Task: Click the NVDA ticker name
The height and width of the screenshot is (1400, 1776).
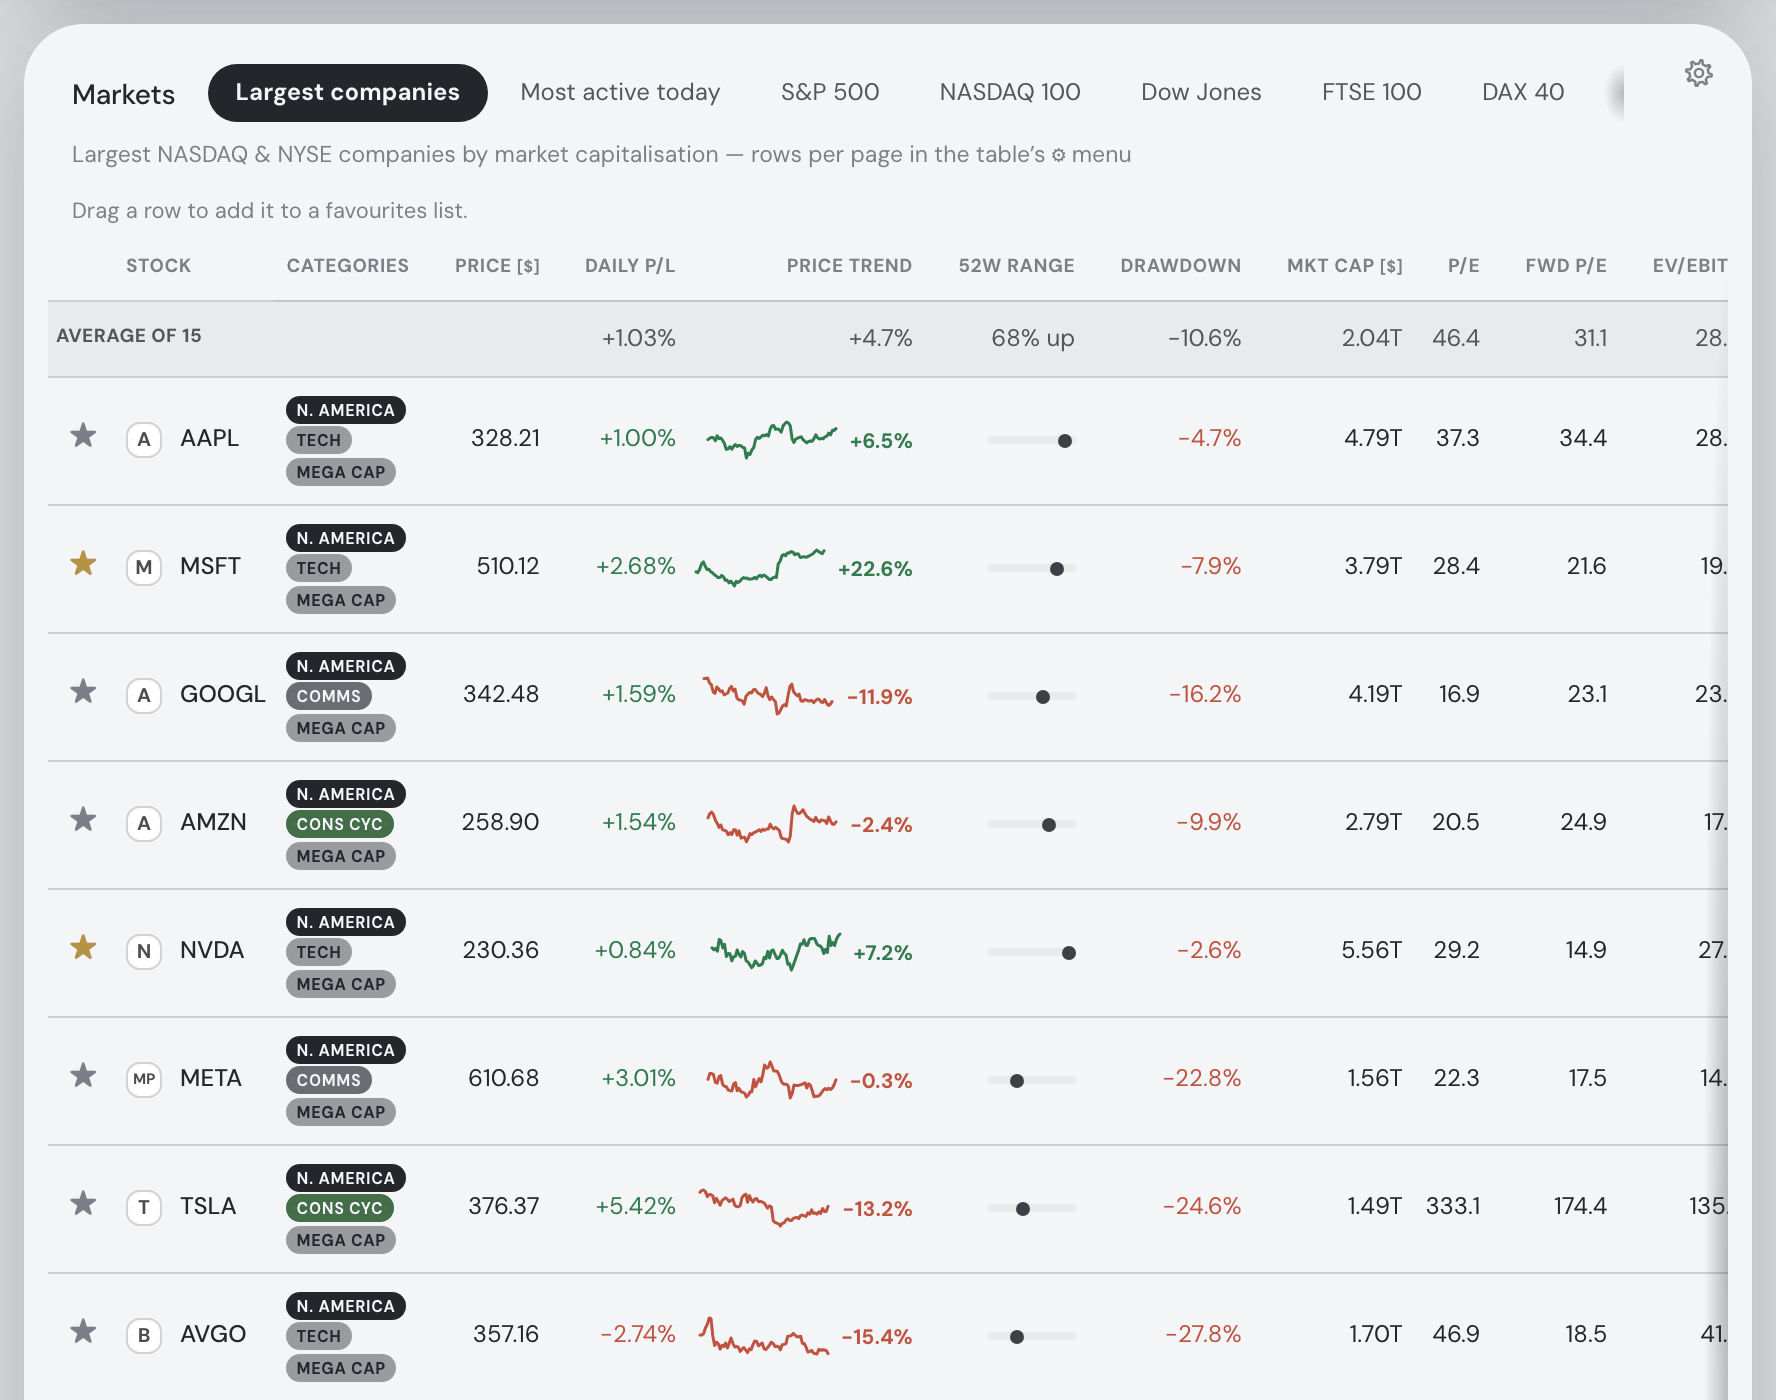Action: click(212, 950)
